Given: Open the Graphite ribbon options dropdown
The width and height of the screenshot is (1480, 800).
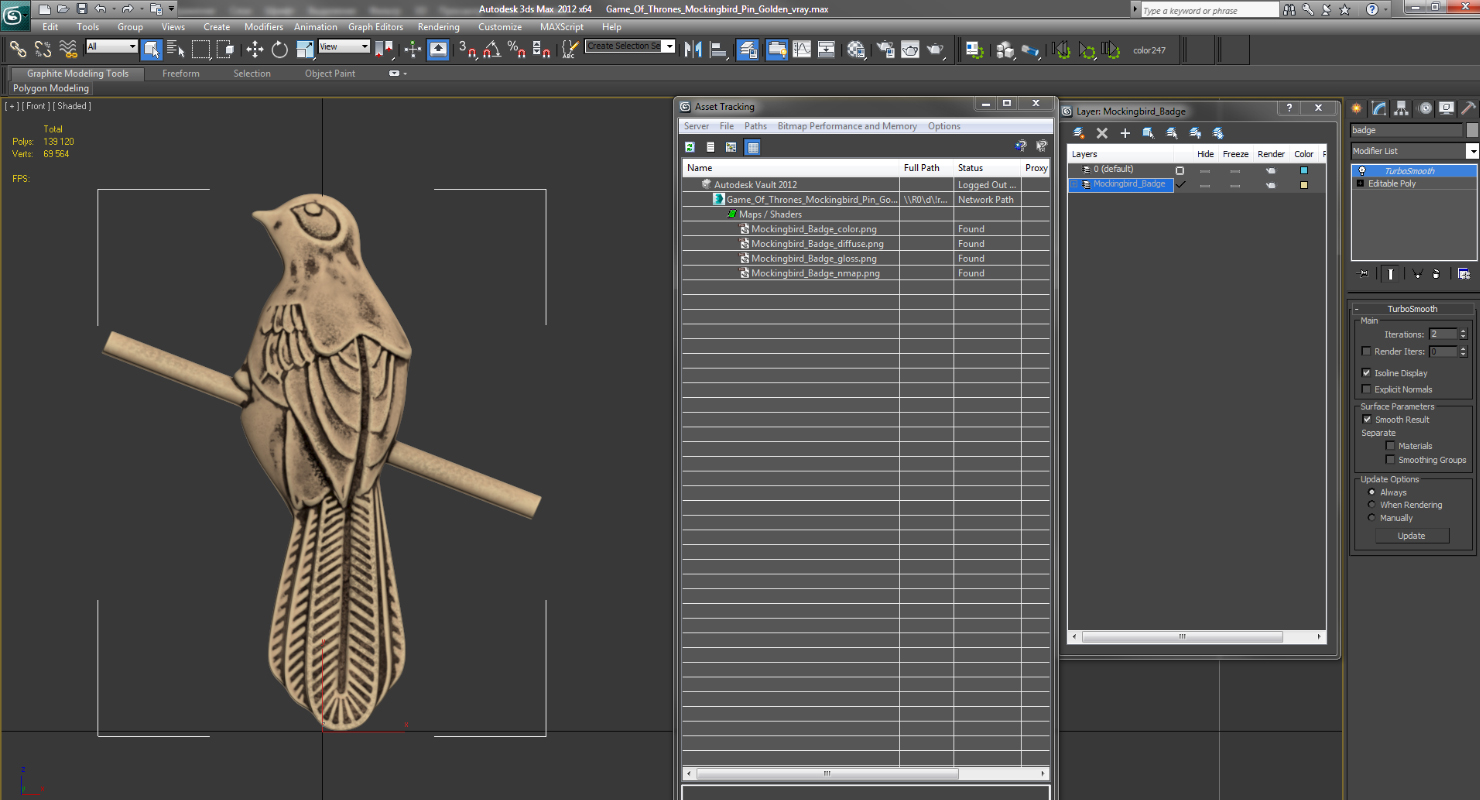Looking at the screenshot, I should pos(397,74).
